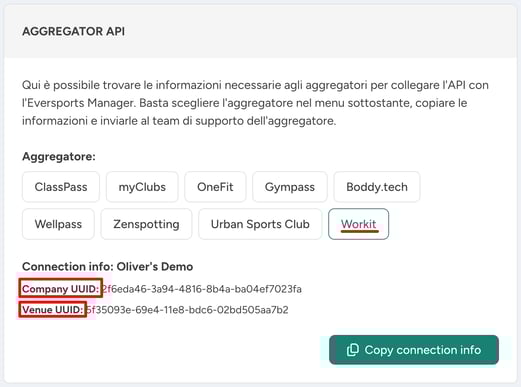Viewport: 521px width, 387px height.
Task: Click the Company UUID label
Action: tap(60, 289)
